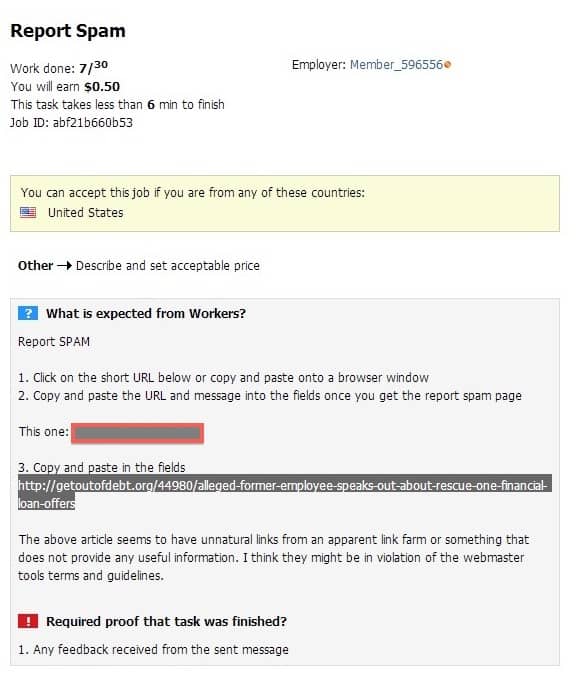Click the blue question mark icon

pos(28,313)
